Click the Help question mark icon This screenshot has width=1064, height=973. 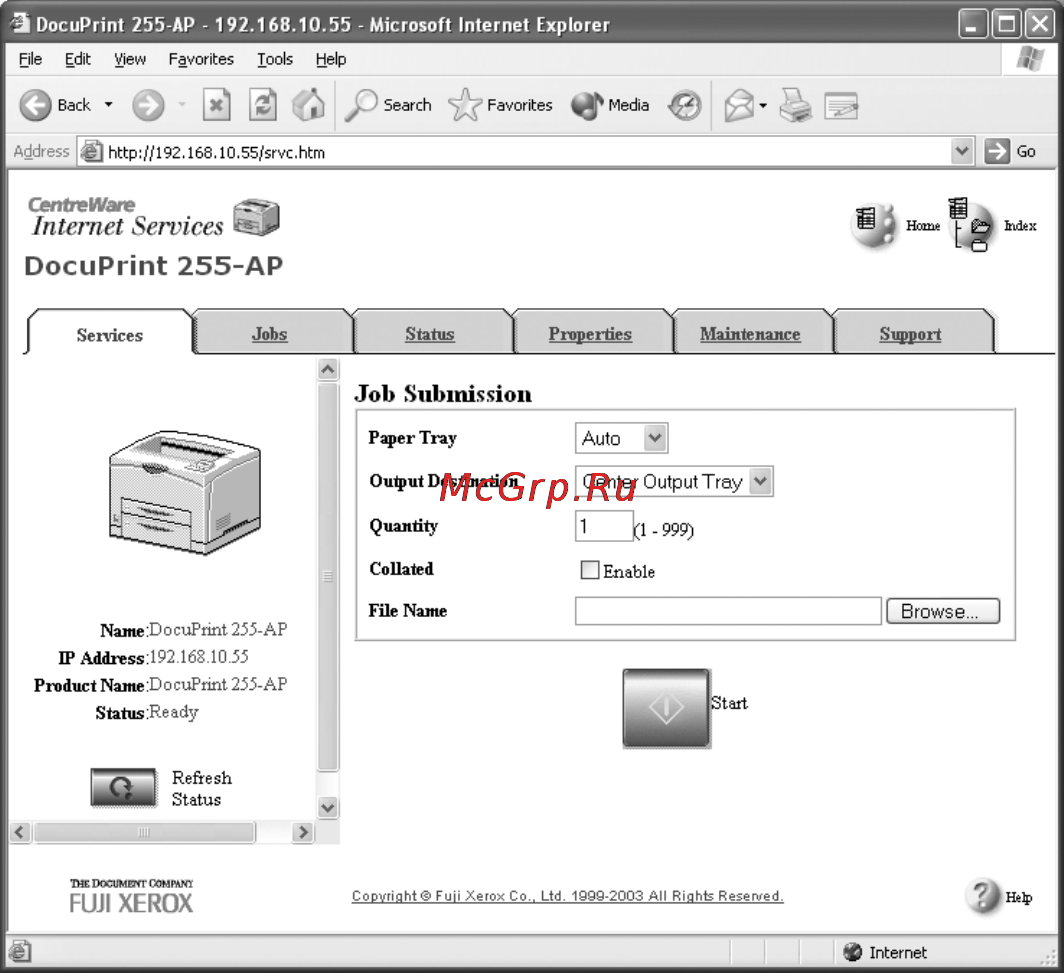pyautogui.click(x=983, y=896)
